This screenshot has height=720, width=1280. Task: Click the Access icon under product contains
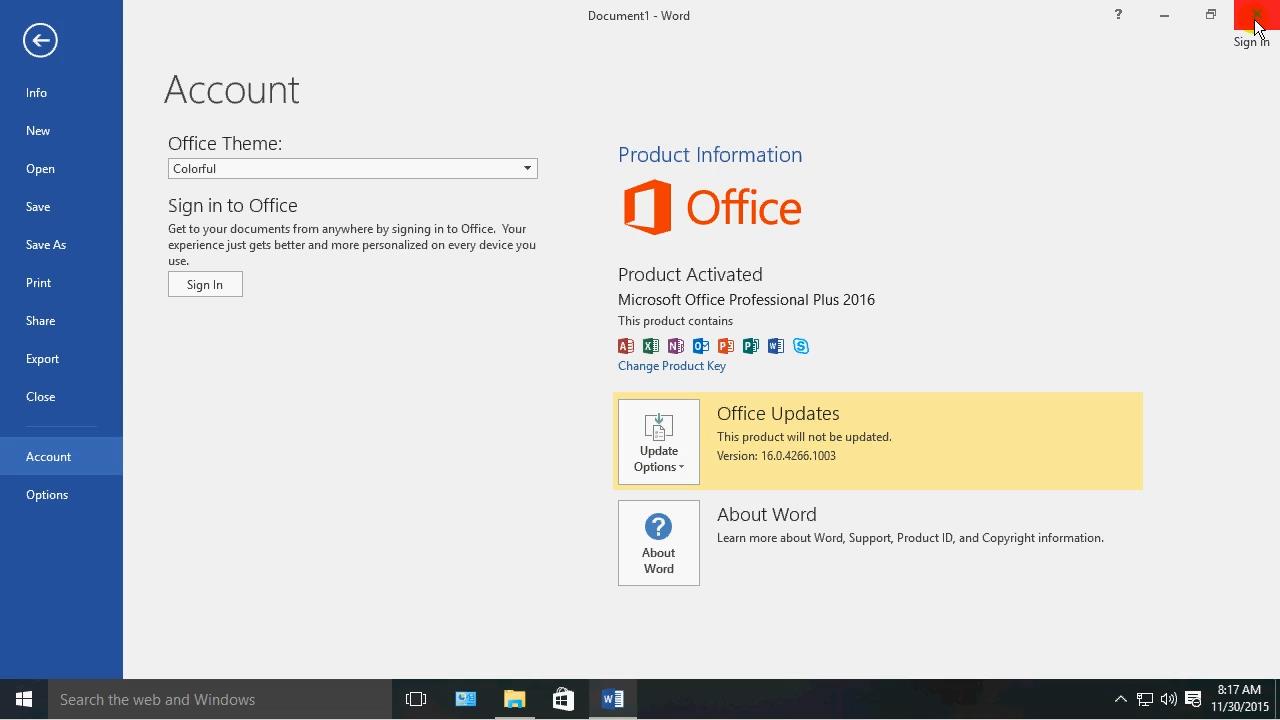coord(625,345)
